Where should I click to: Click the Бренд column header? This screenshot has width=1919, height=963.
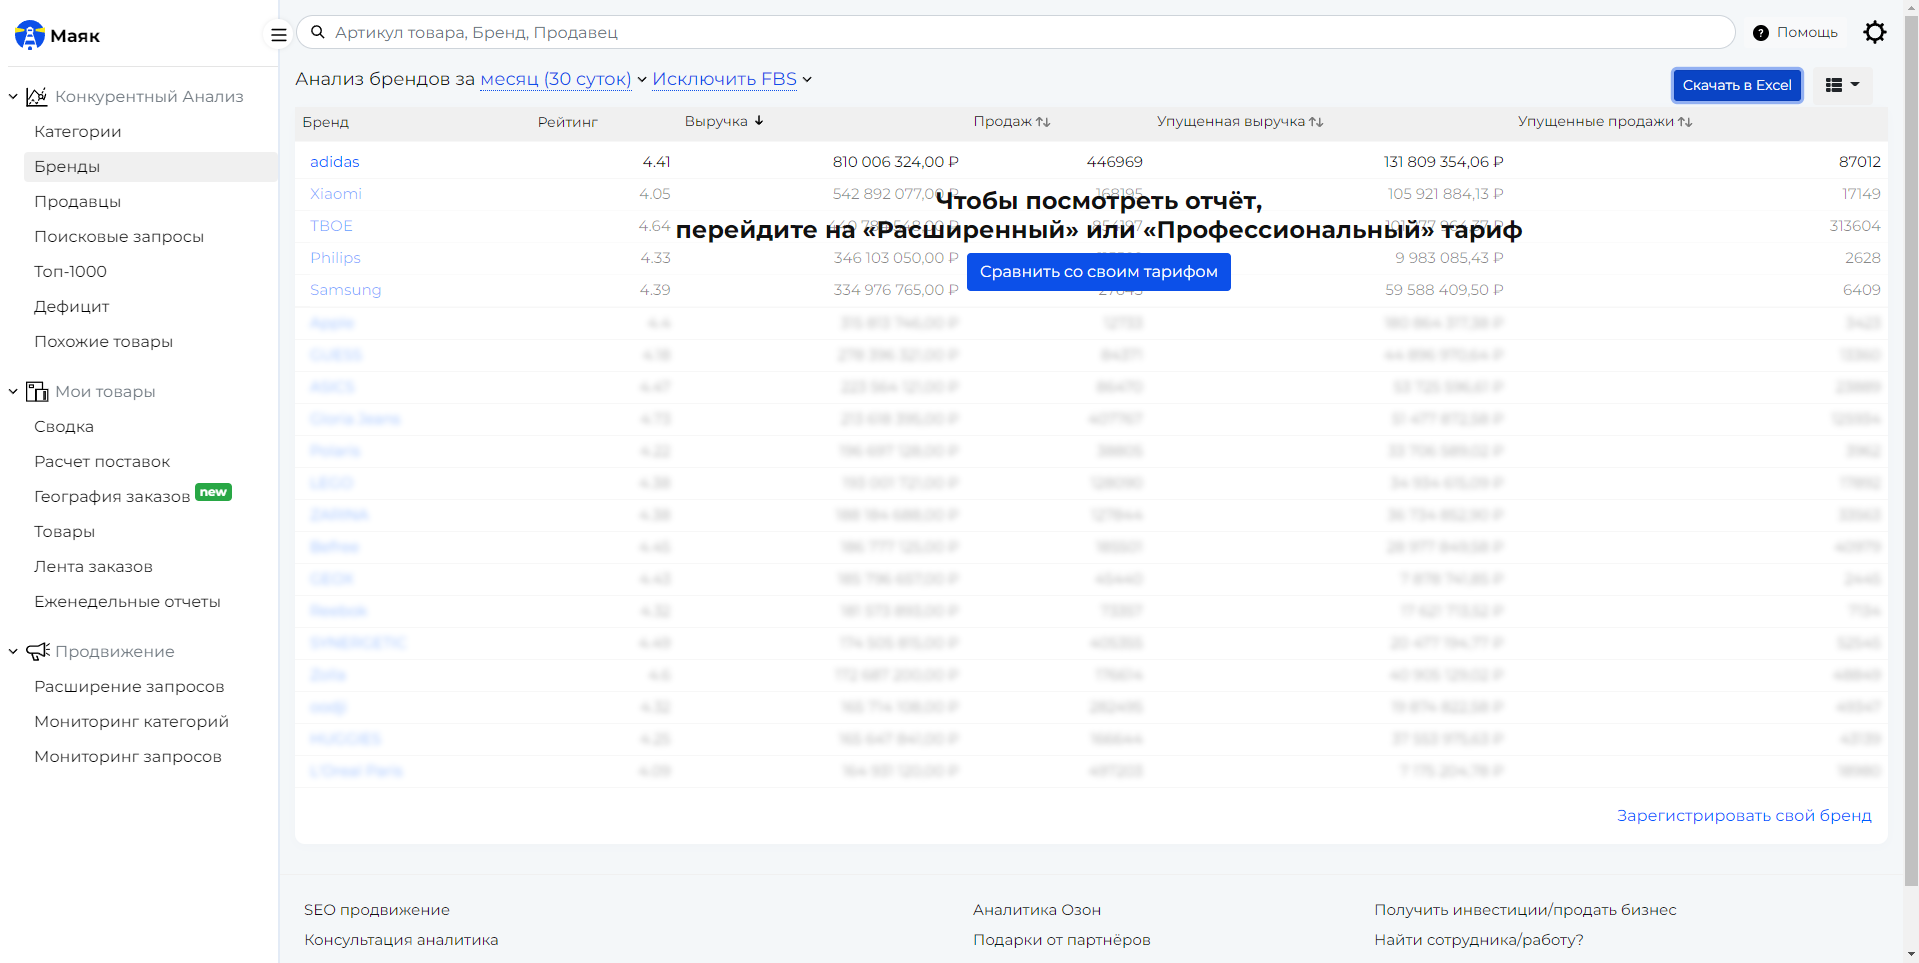326,122
